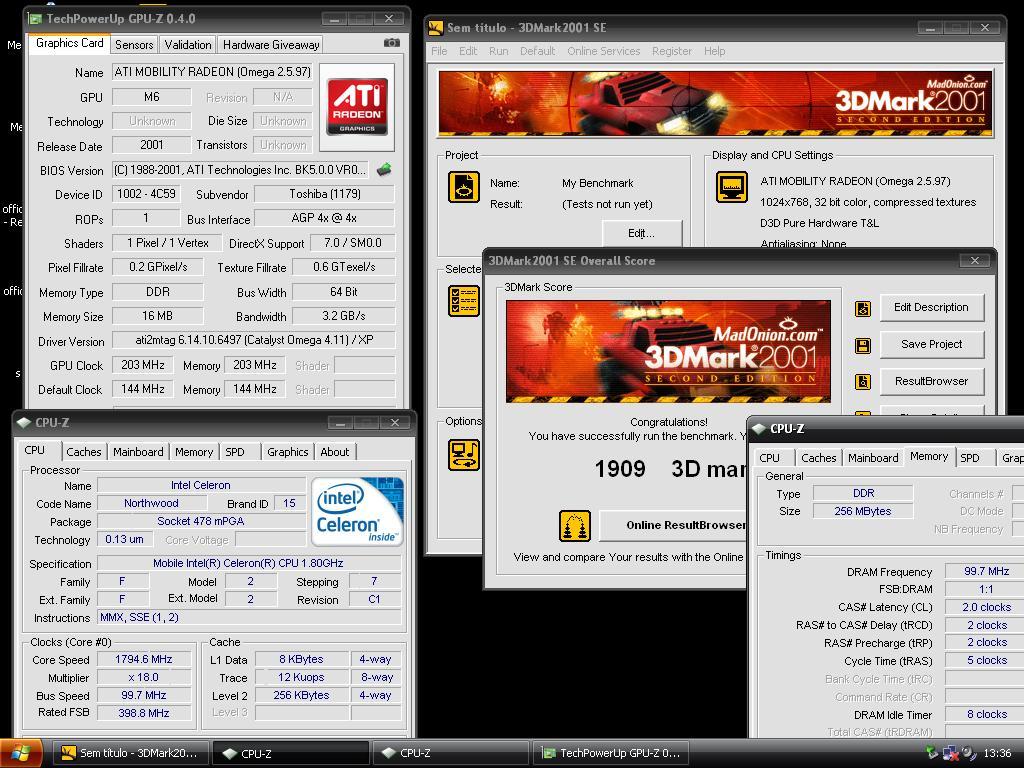Screen dimensions: 1024x768
Task: Click the Intel Celeron logo in CPU-Z
Action: (x=357, y=512)
